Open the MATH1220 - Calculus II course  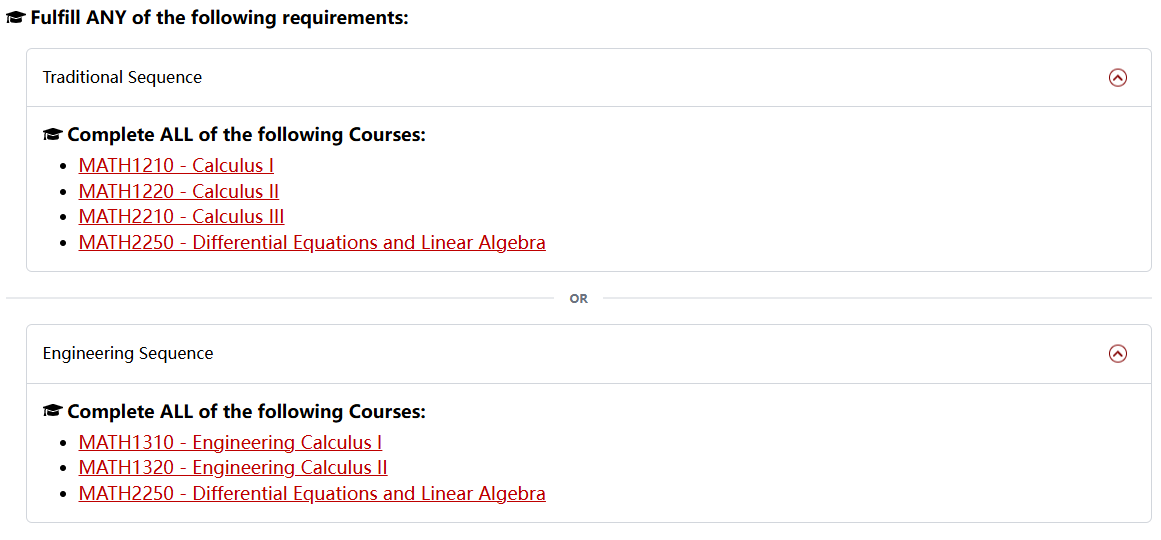(178, 191)
